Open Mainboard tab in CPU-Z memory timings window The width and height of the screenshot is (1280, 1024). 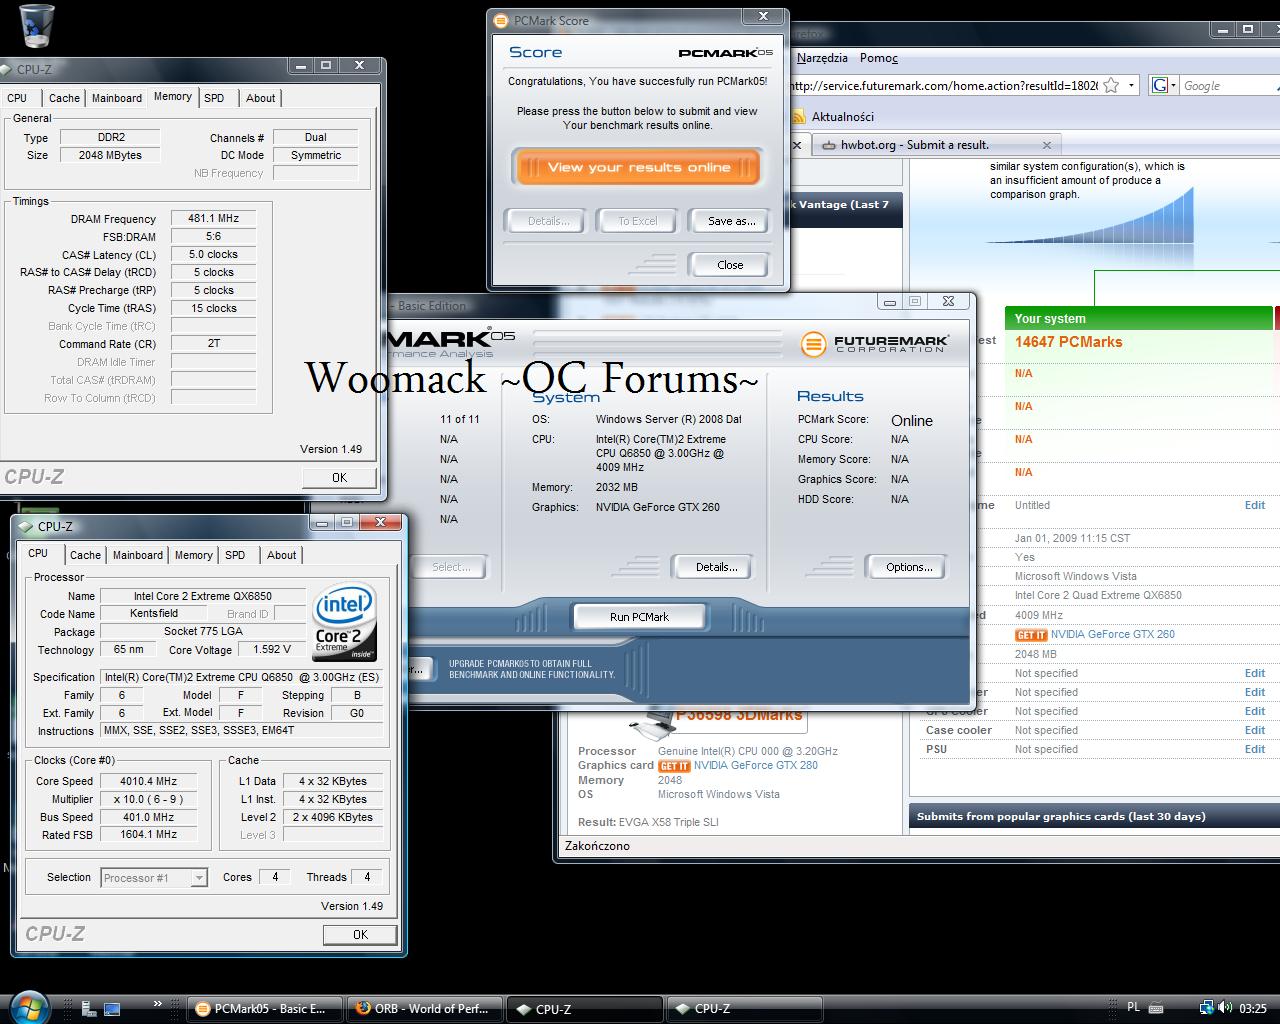(117, 98)
